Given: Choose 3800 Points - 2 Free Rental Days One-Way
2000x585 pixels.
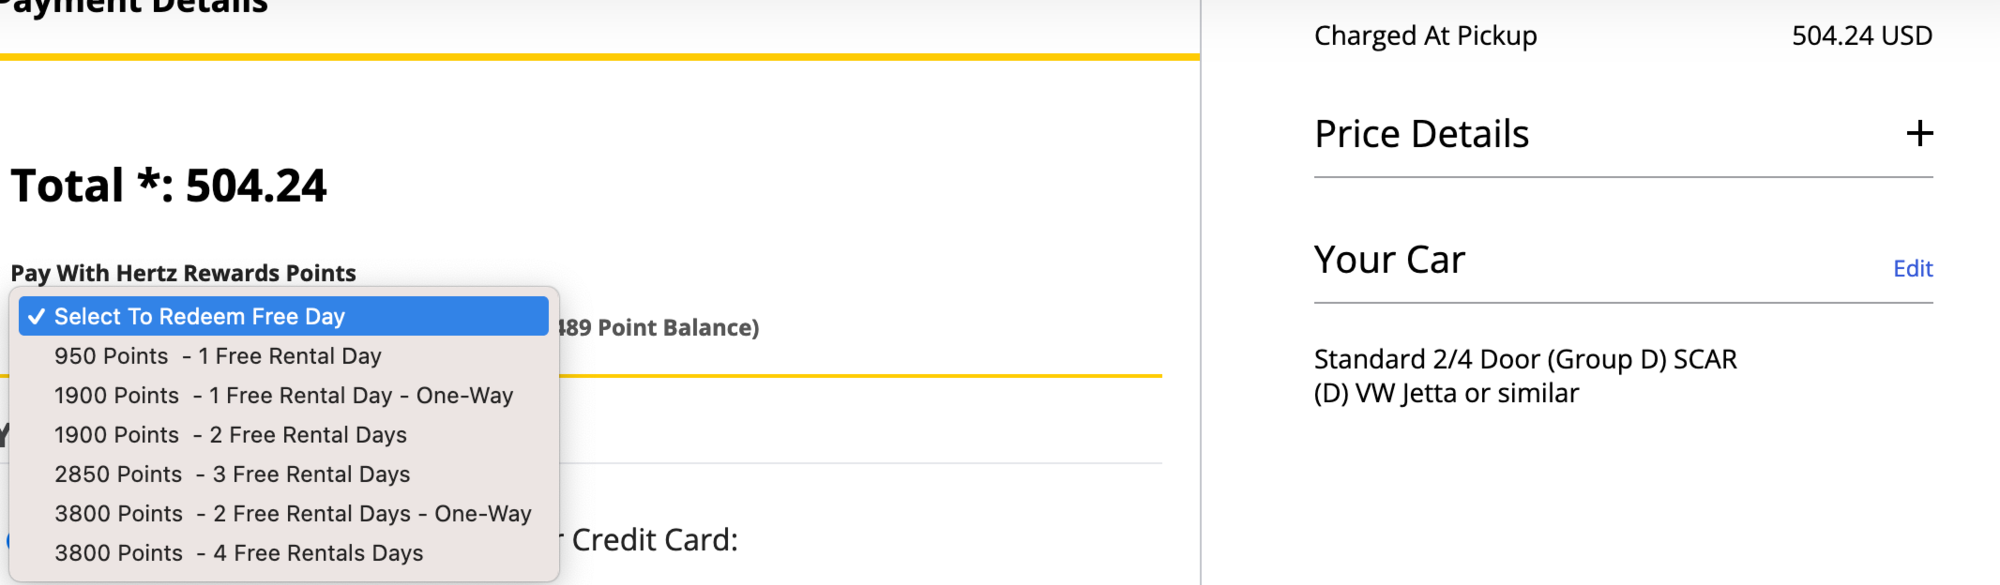Looking at the screenshot, I should tap(284, 513).
